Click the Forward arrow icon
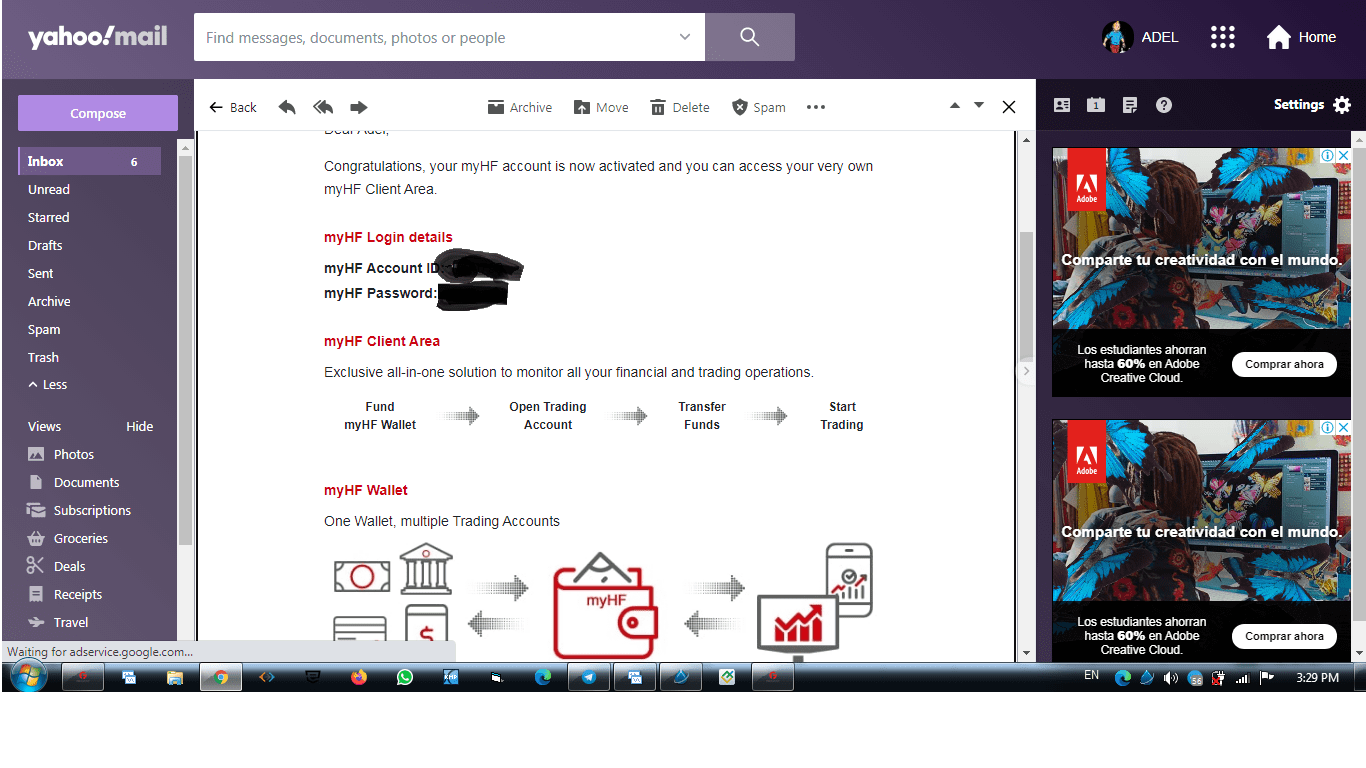 point(359,107)
